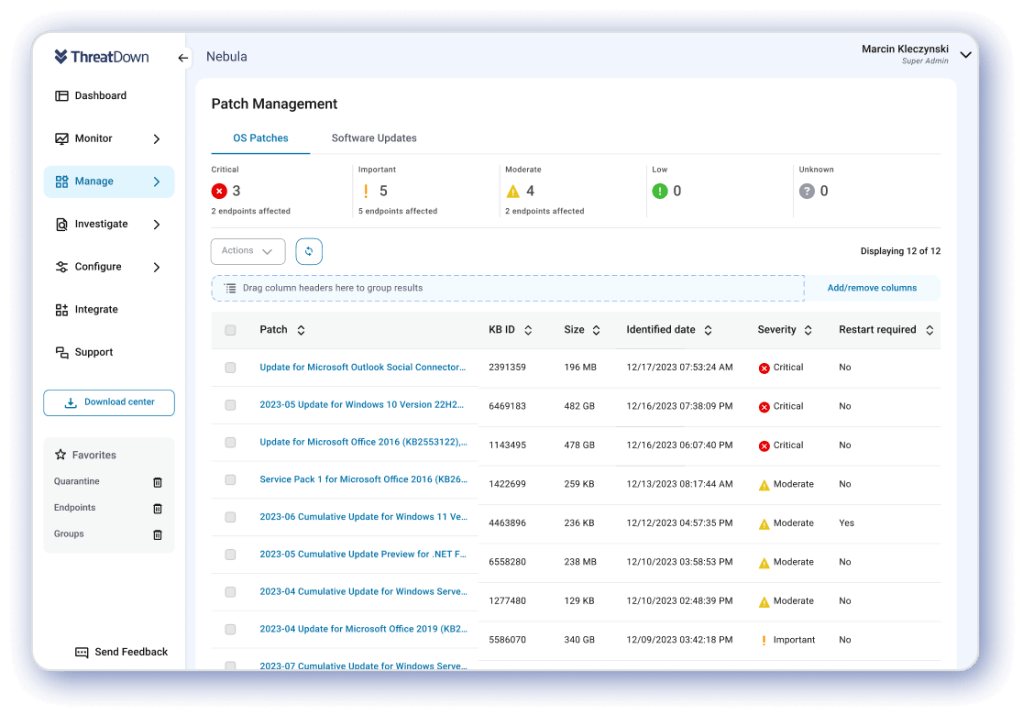The image size is (1023, 715).
Task: Click the Send Feedback button
Action: tap(121, 652)
